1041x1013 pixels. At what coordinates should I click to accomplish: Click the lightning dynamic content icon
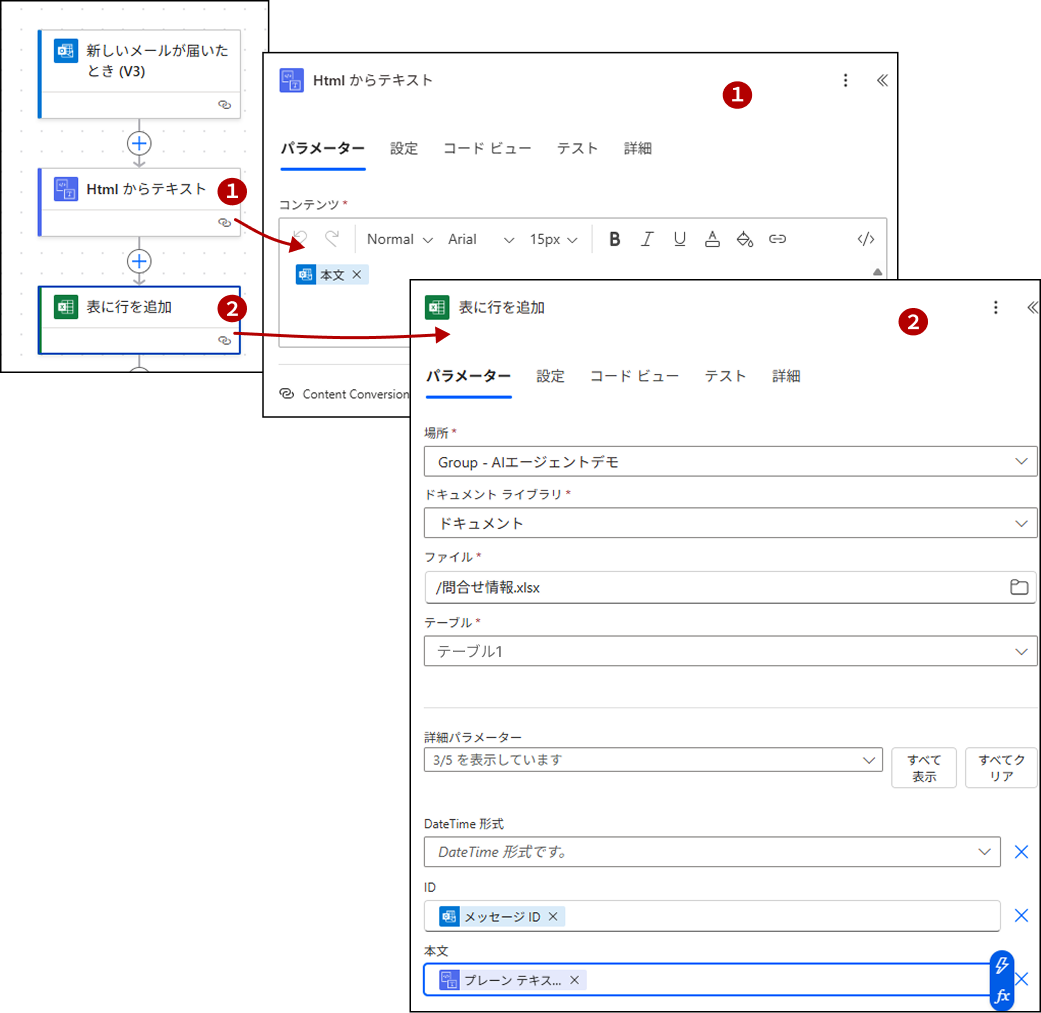pos(1002,966)
